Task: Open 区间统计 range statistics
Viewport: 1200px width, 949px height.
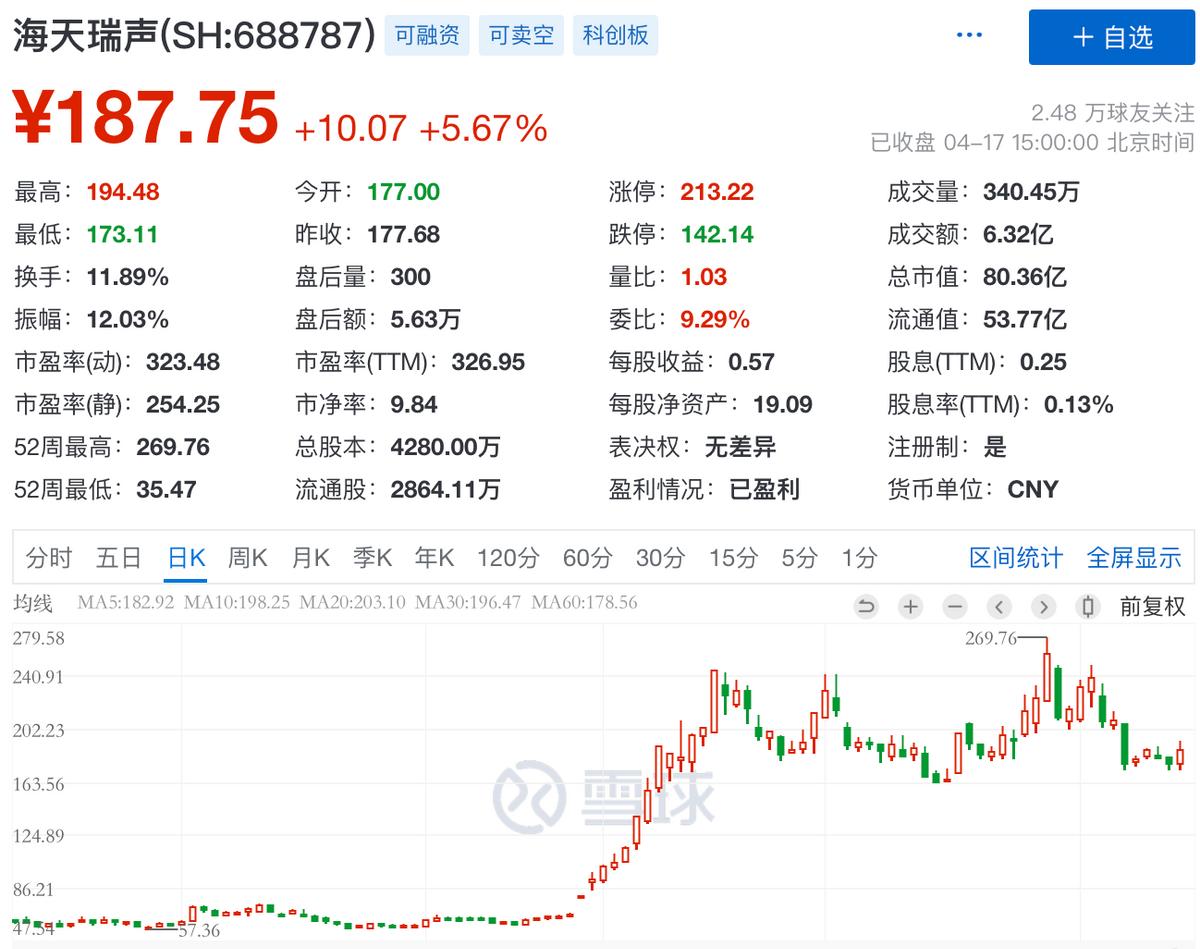Action: [x=1015, y=558]
